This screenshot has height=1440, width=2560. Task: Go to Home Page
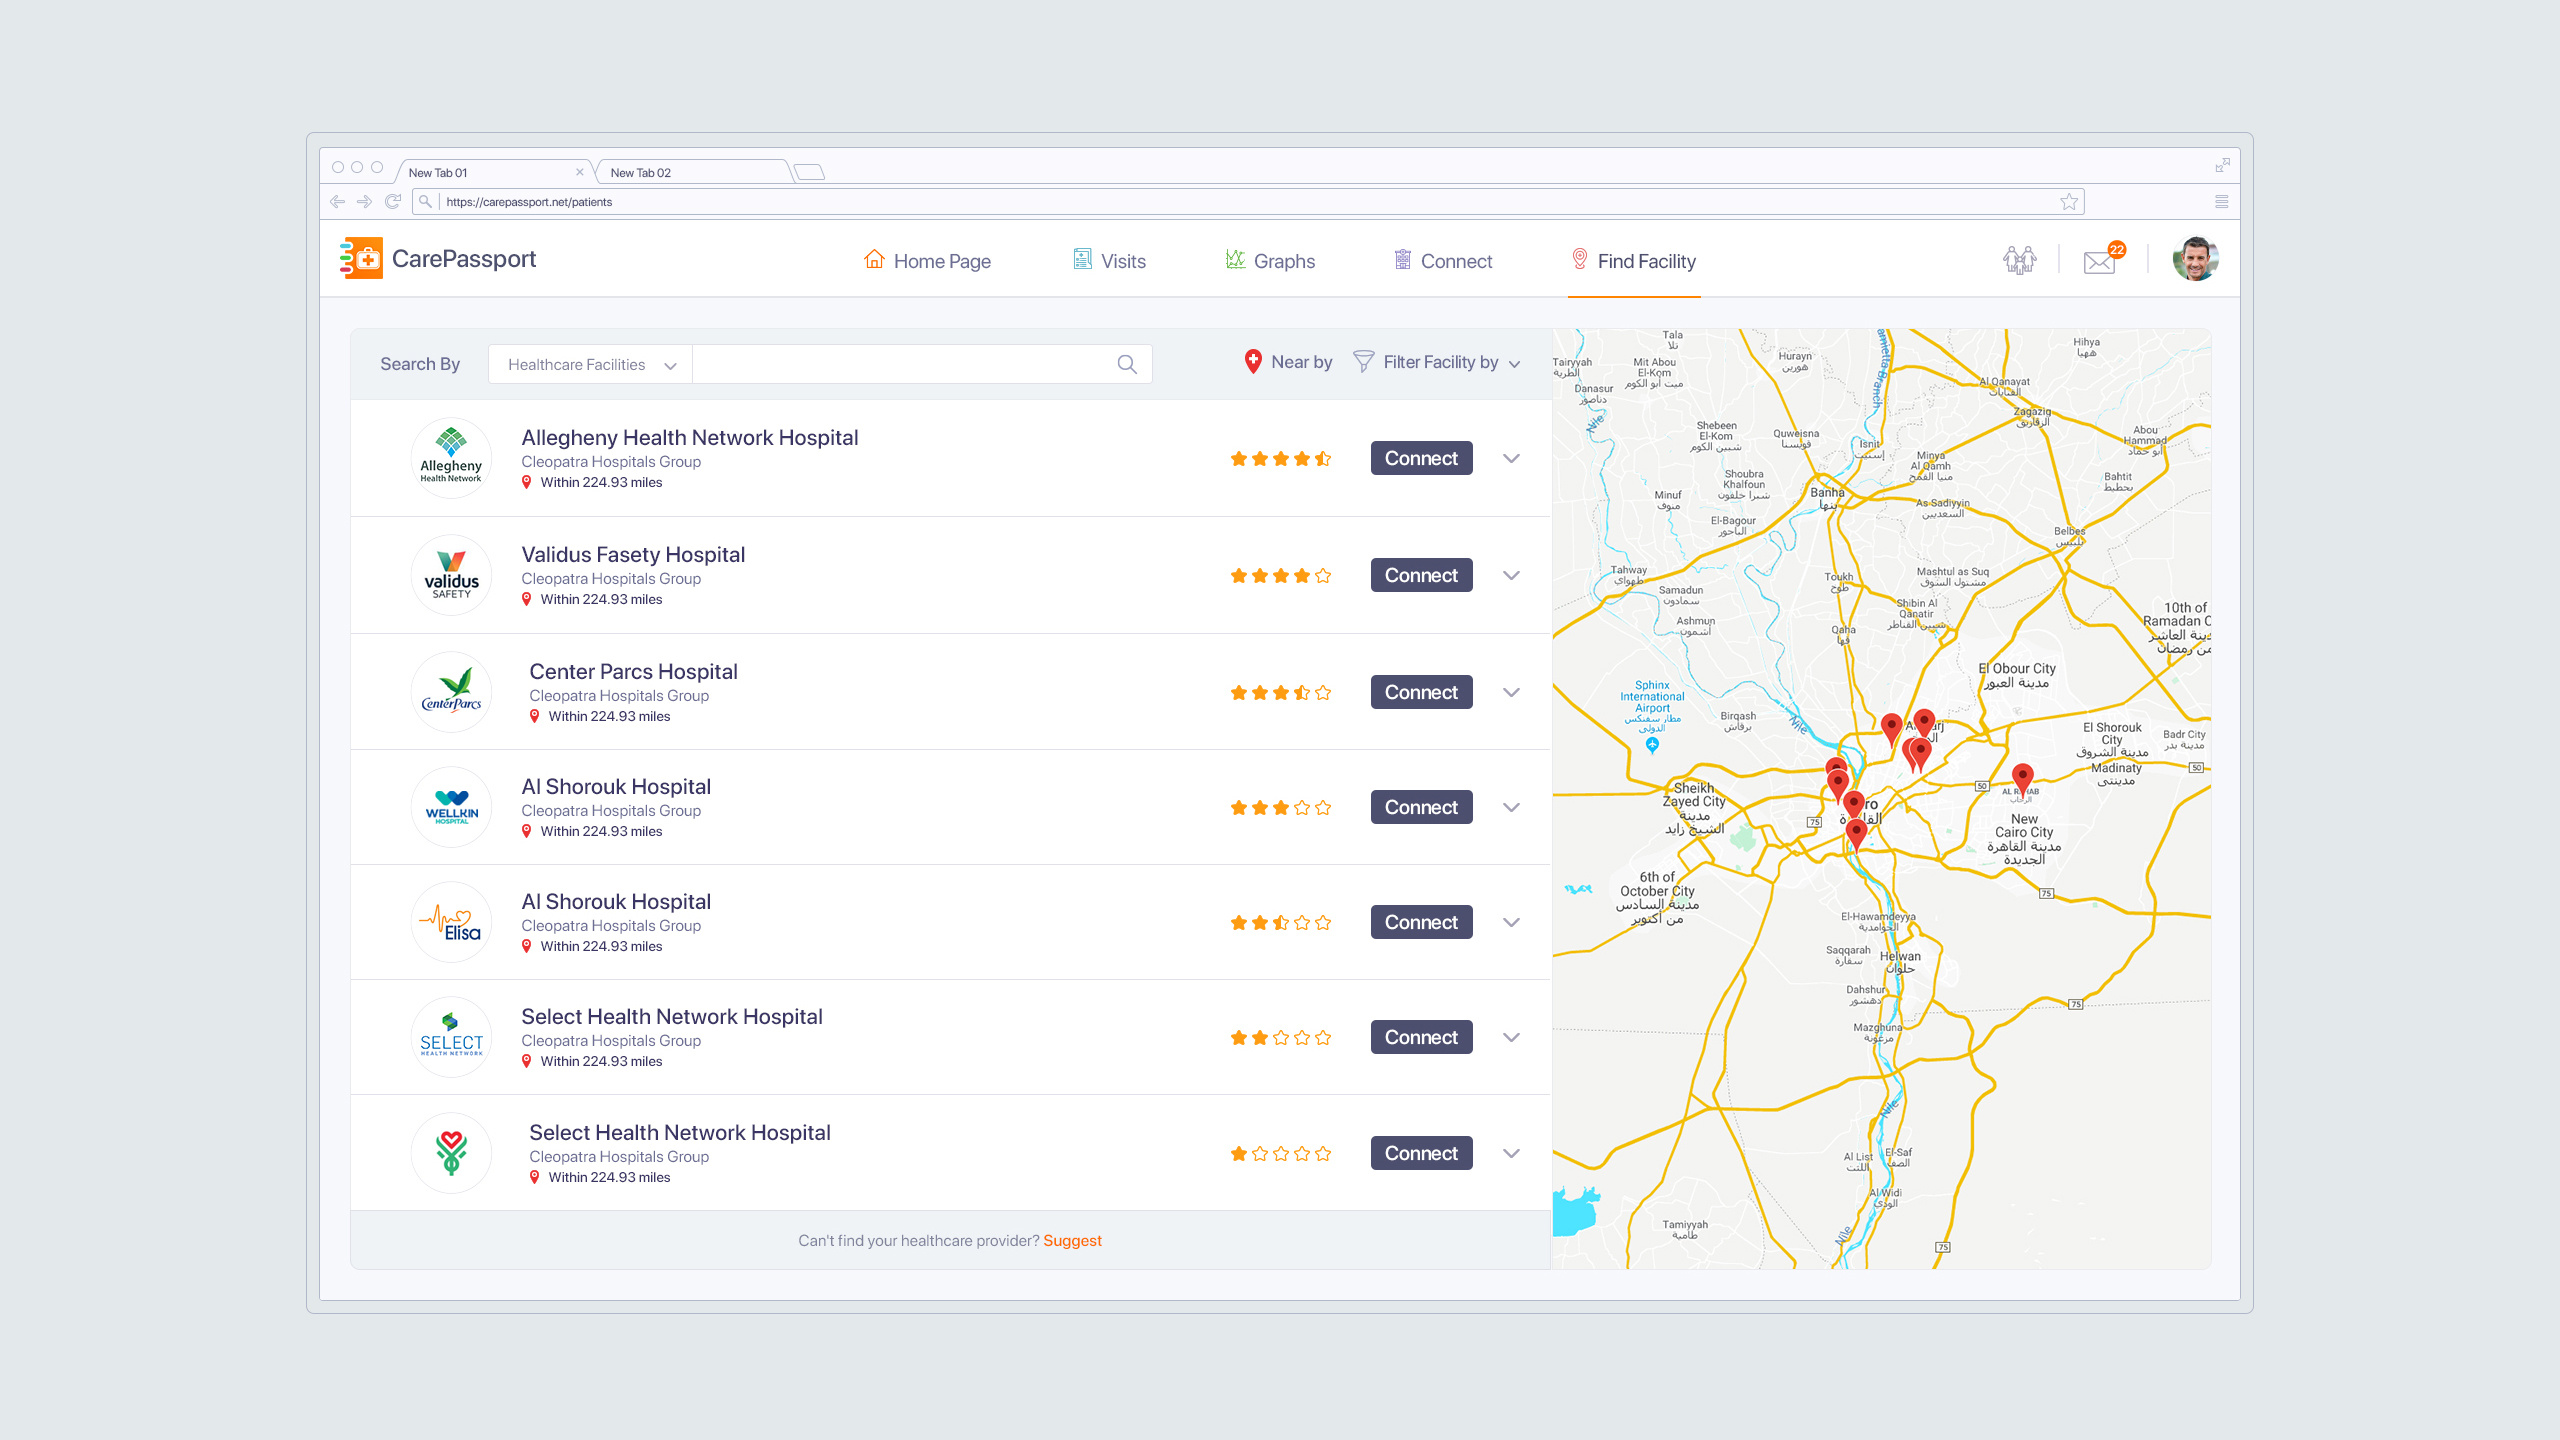pyautogui.click(x=927, y=261)
